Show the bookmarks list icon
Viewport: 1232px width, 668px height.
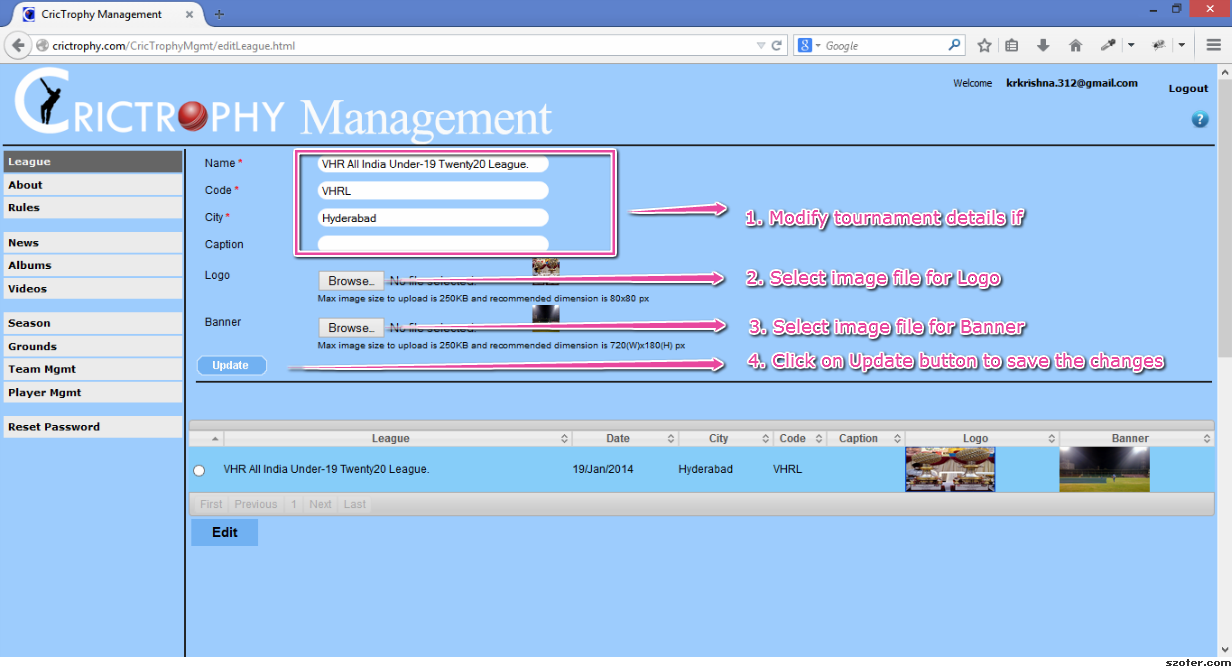click(x=1012, y=45)
